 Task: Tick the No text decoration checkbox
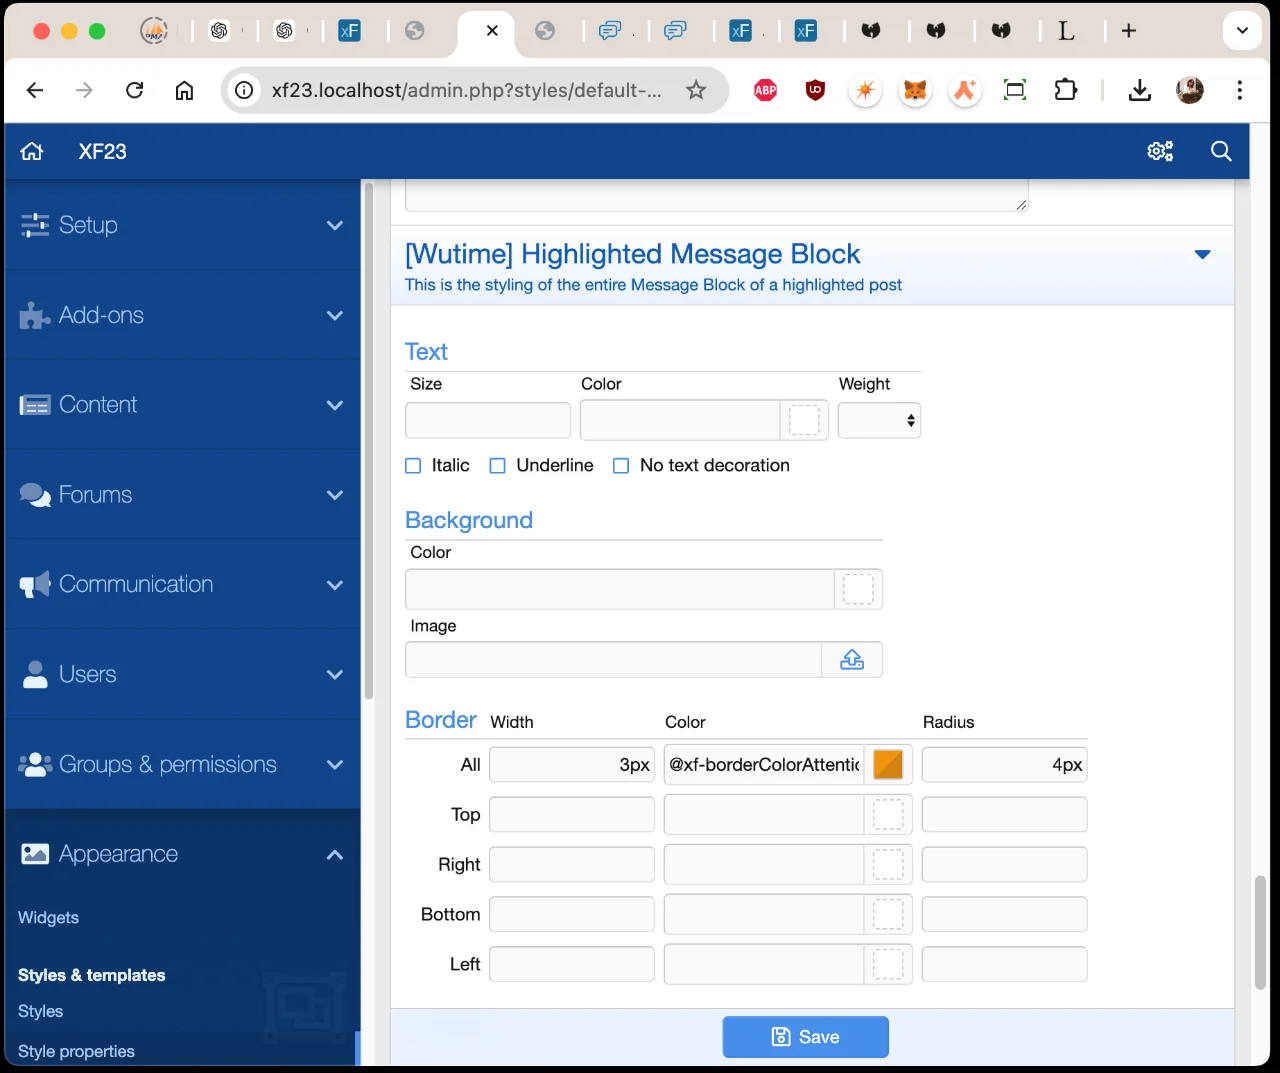coord(621,466)
